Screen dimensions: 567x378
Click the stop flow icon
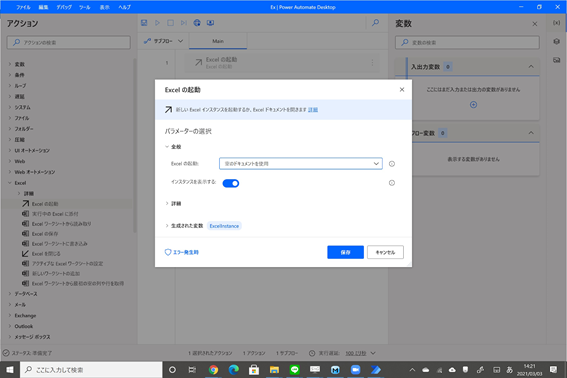click(170, 23)
